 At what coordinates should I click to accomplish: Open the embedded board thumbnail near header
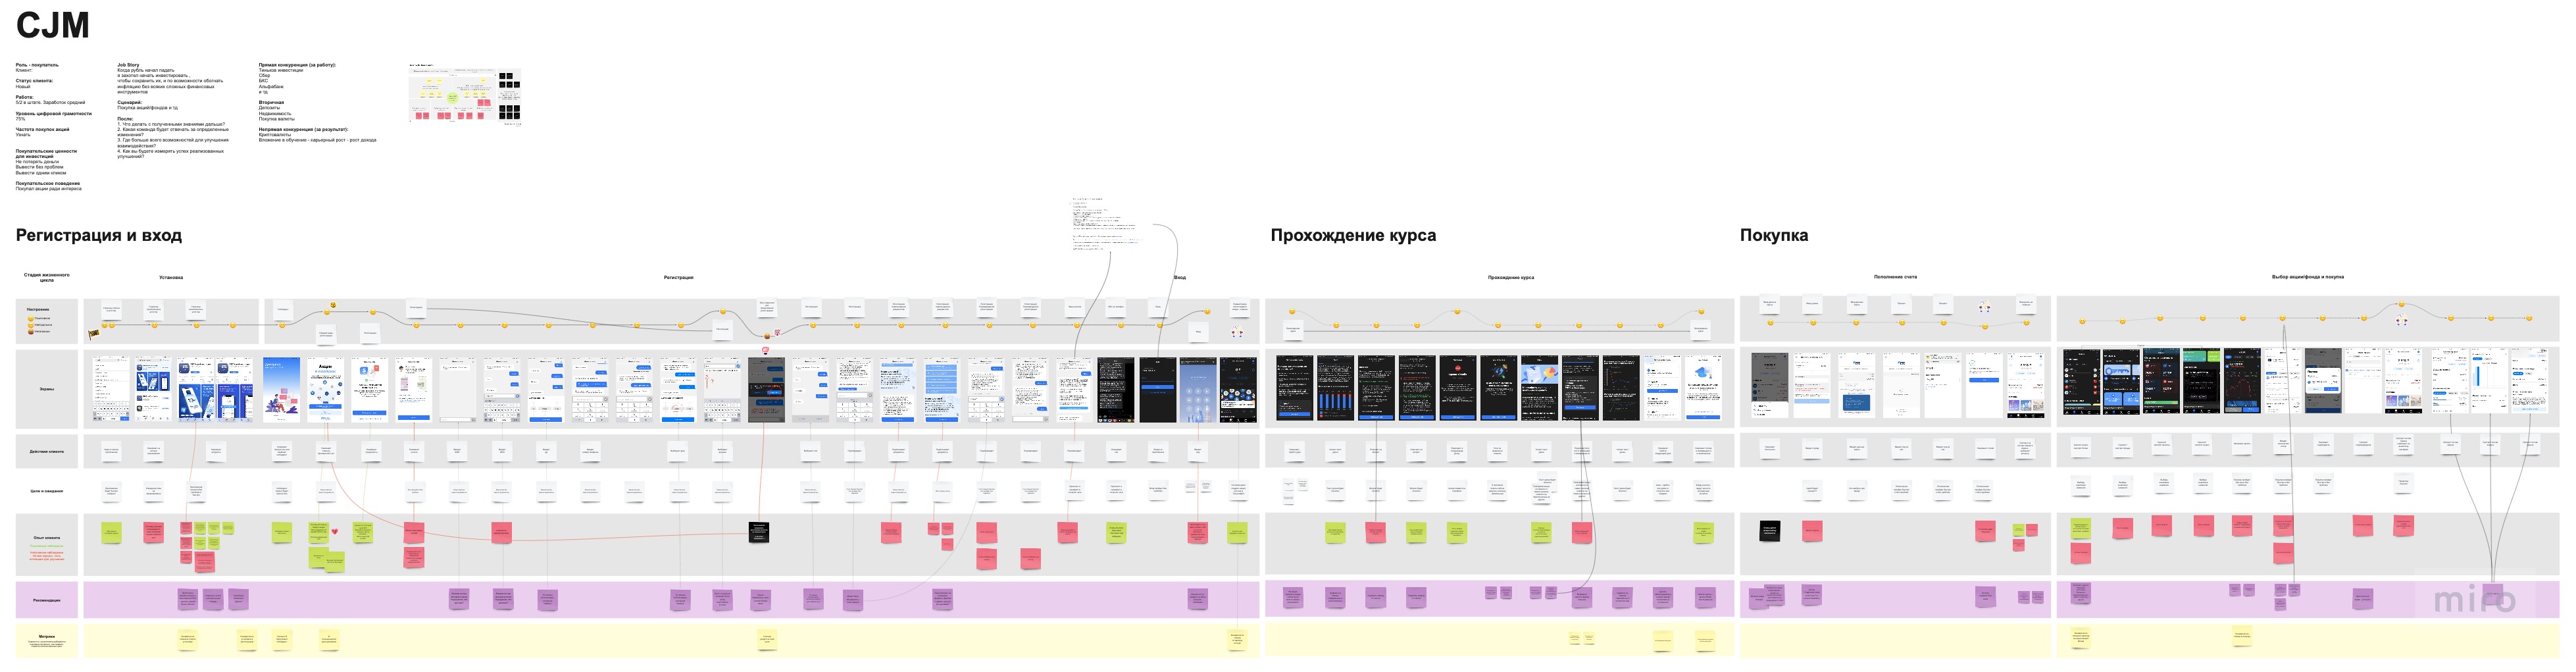coord(465,95)
